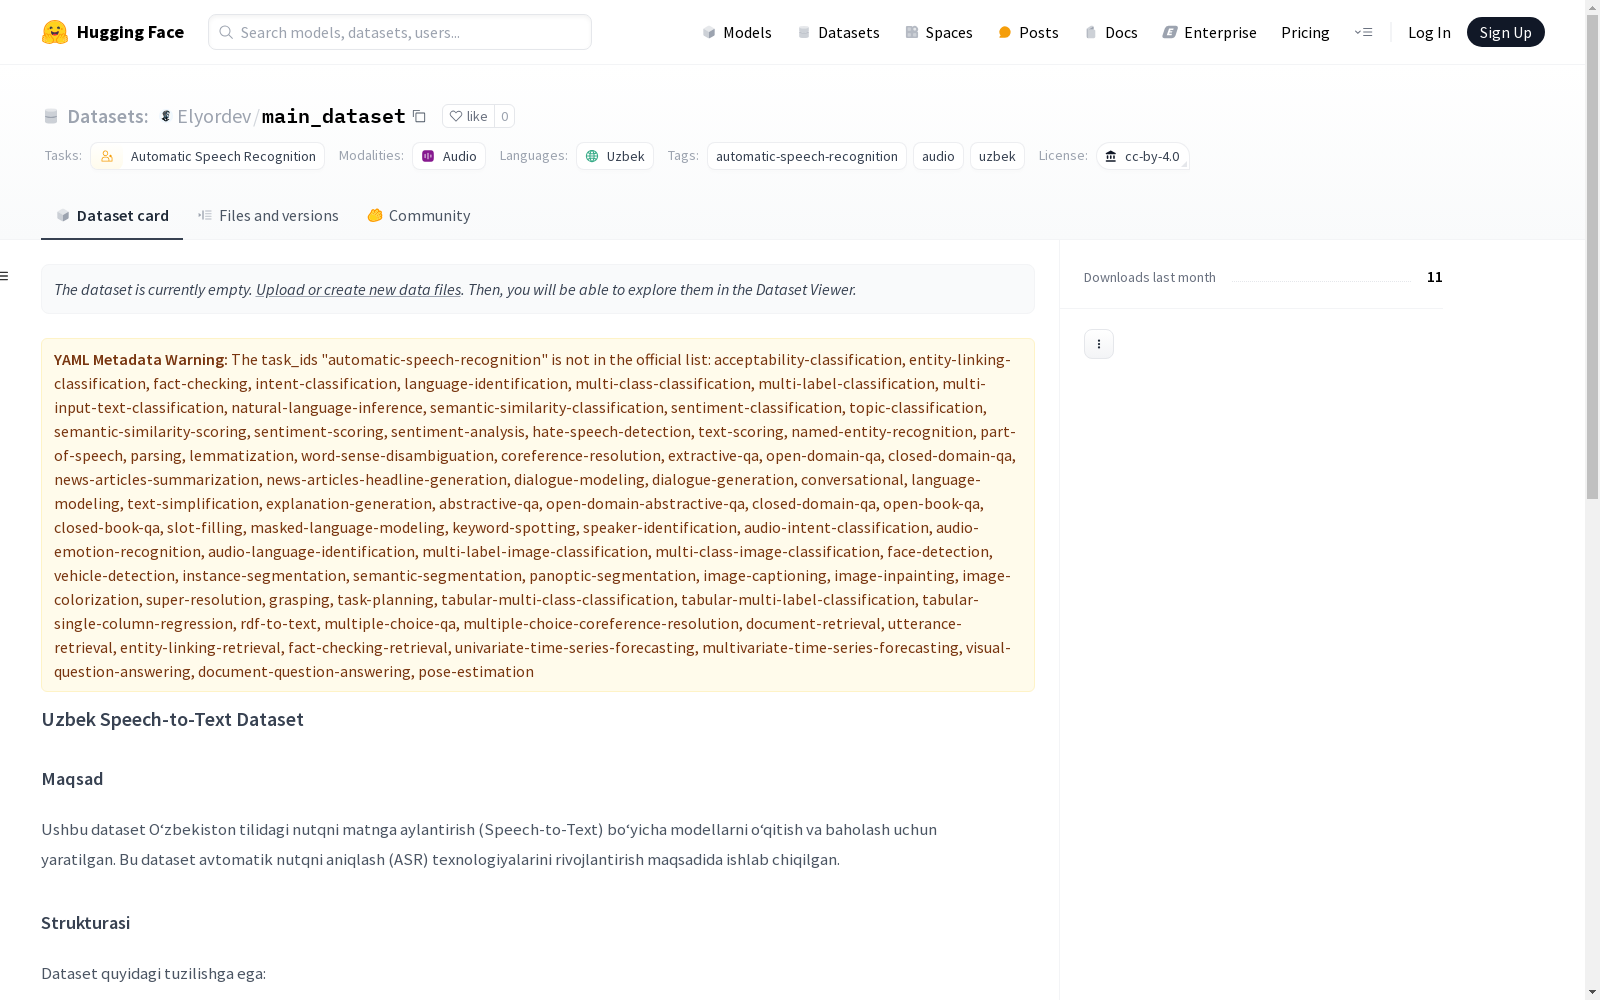Click the Hugging Face logo icon
Image resolution: width=1600 pixels, height=1000 pixels.
click(x=55, y=32)
